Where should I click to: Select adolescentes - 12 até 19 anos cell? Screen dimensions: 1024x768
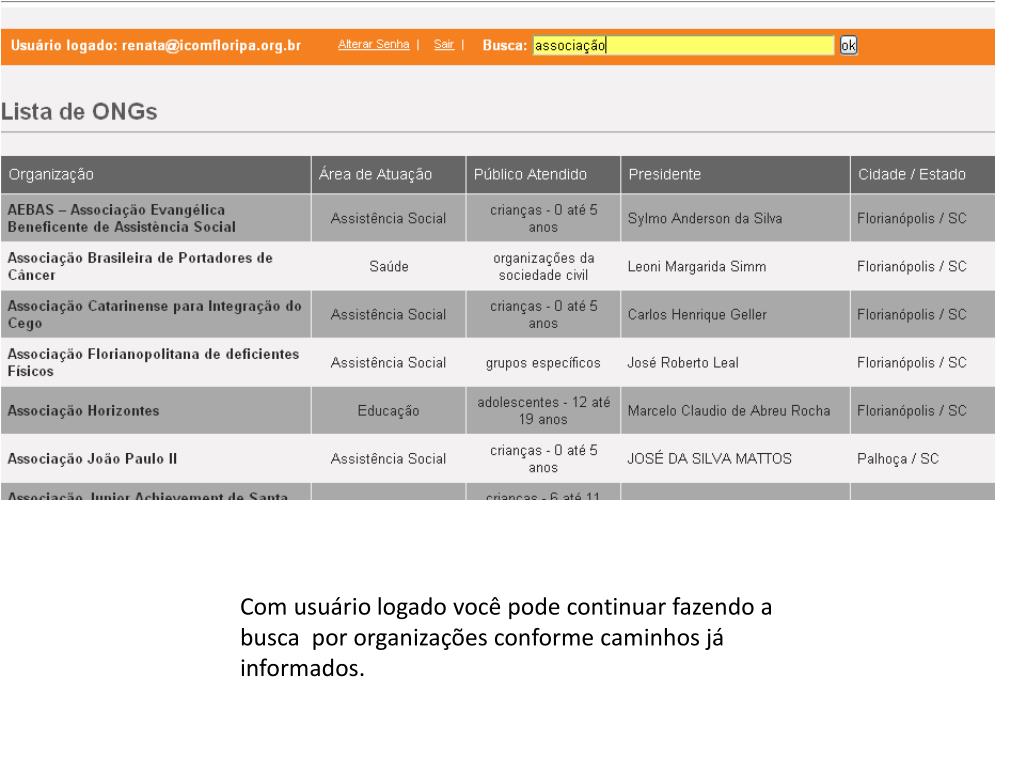(x=543, y=411)
